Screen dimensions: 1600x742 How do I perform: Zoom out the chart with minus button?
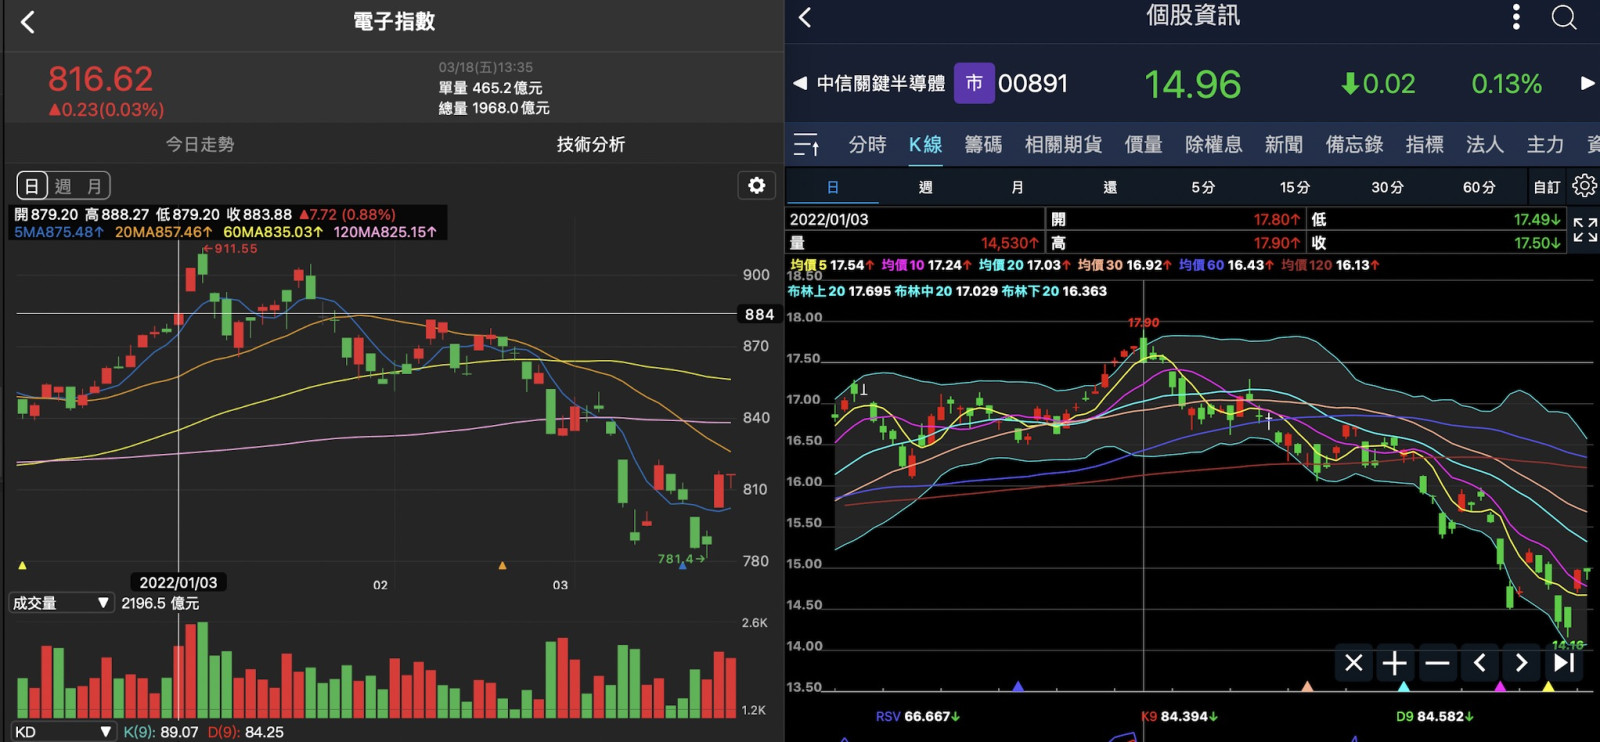1437,663
